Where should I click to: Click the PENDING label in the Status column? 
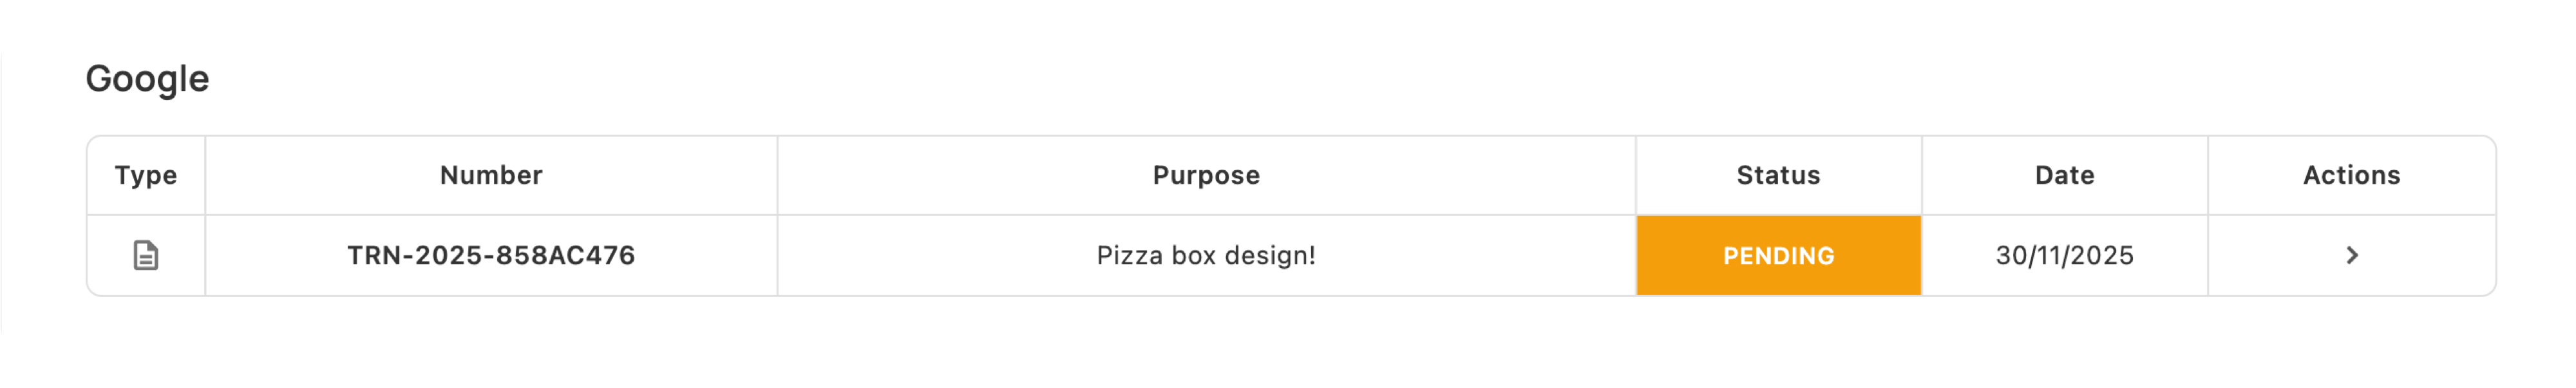pyautogui.click(x=1778, y=255)
